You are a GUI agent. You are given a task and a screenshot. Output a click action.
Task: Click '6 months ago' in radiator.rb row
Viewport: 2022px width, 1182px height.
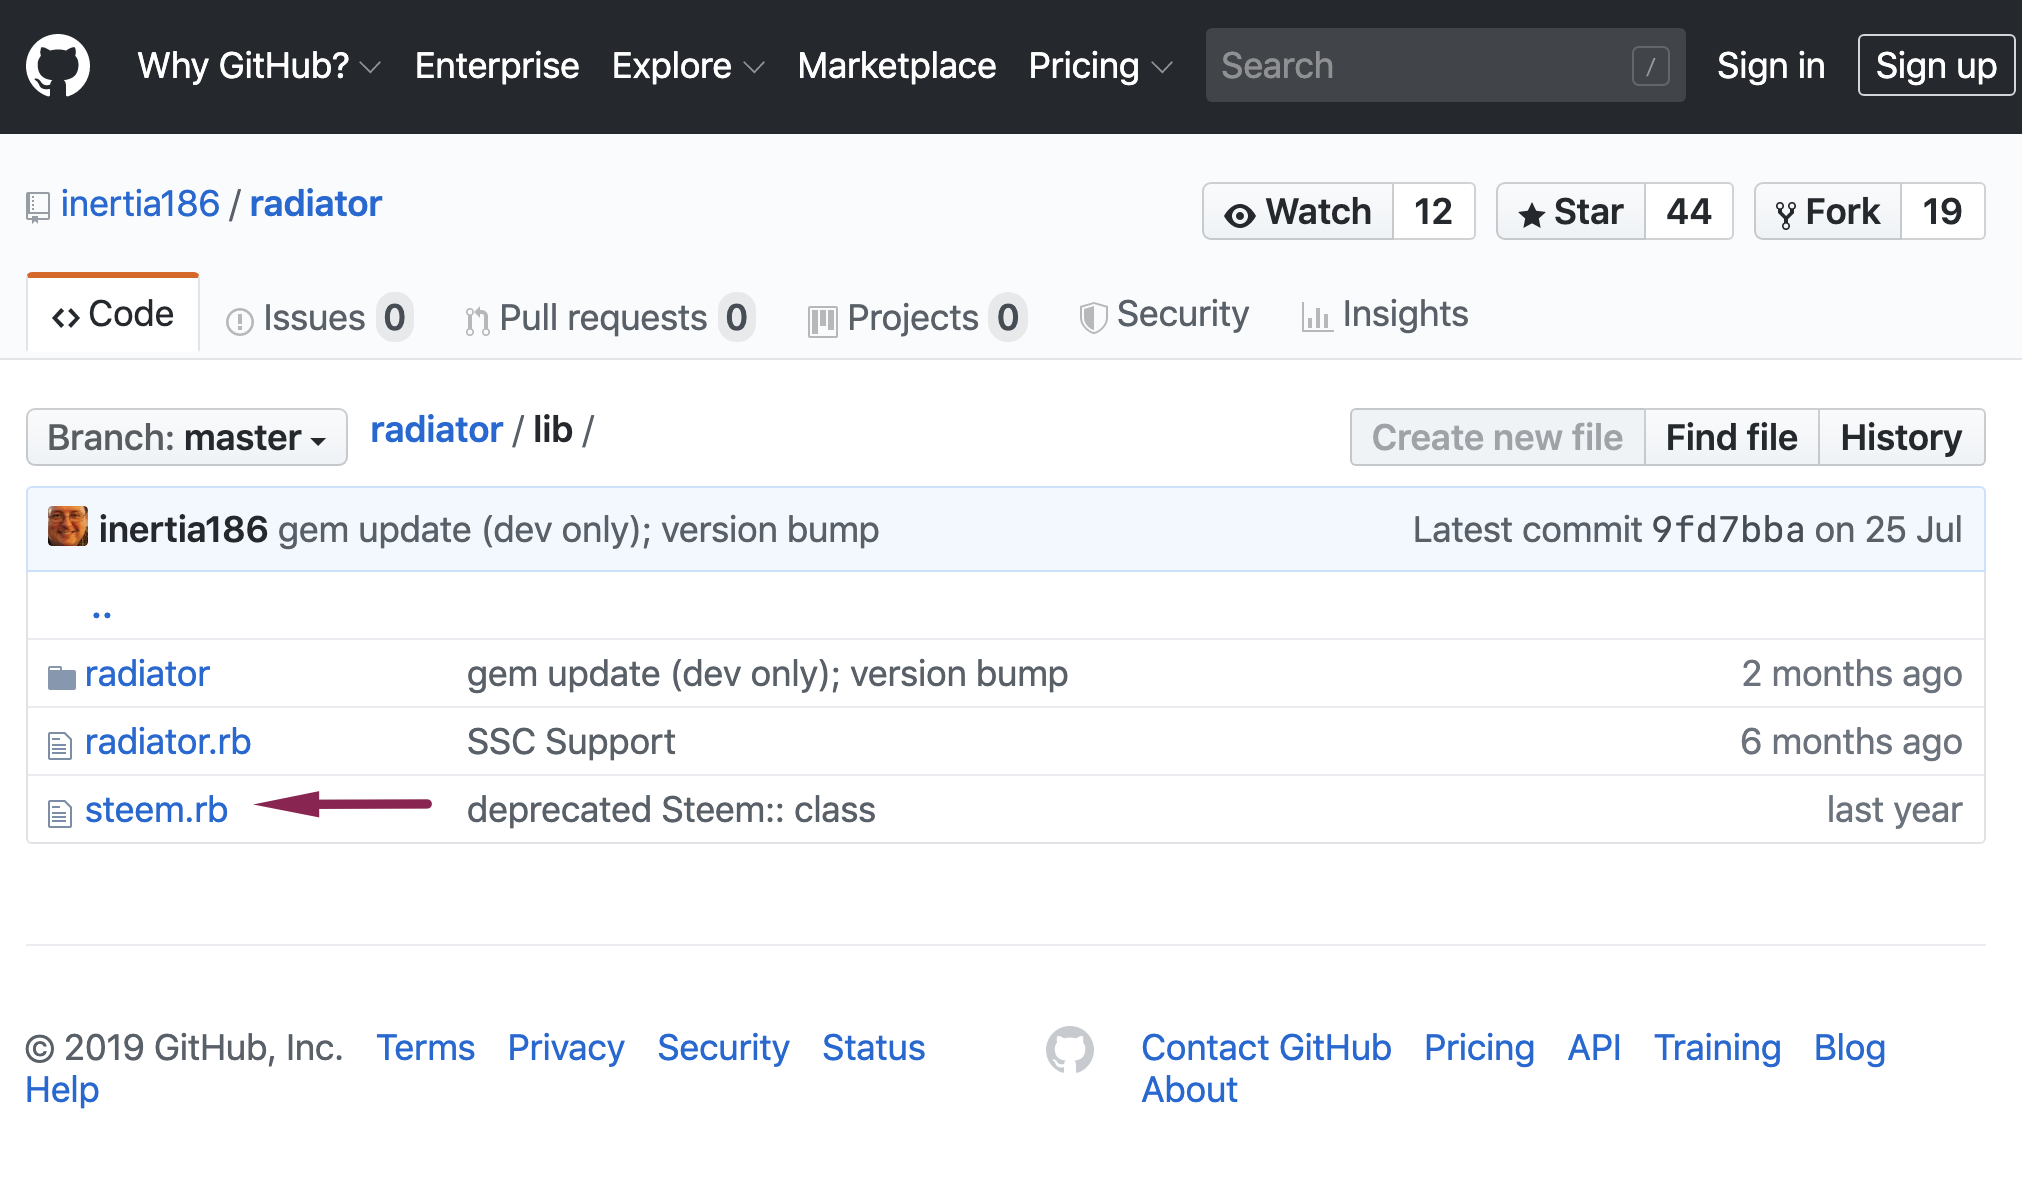point(1851,742)
